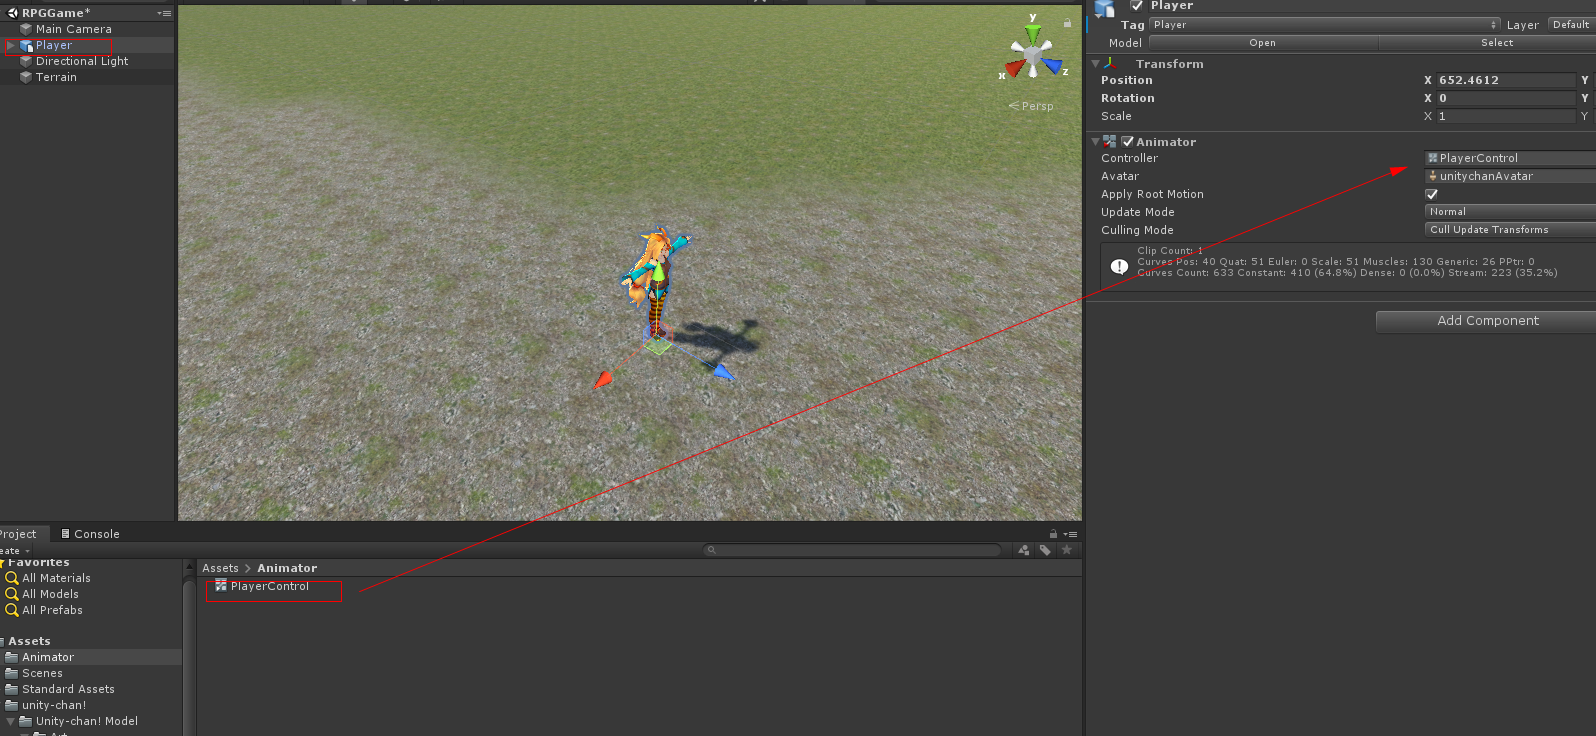Click the Avatar field unitychanAvatar
The image size is (1596, 736).
pyautogui.click(x=1510, y=176)
